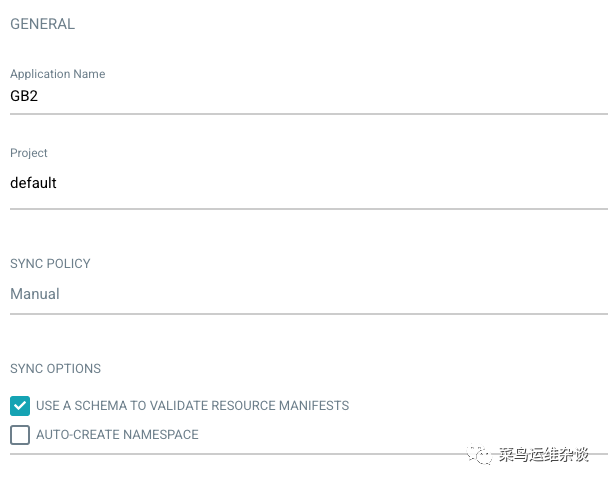Click the divider line under Sync Options

pyautogui.click(x=309, y=454)
